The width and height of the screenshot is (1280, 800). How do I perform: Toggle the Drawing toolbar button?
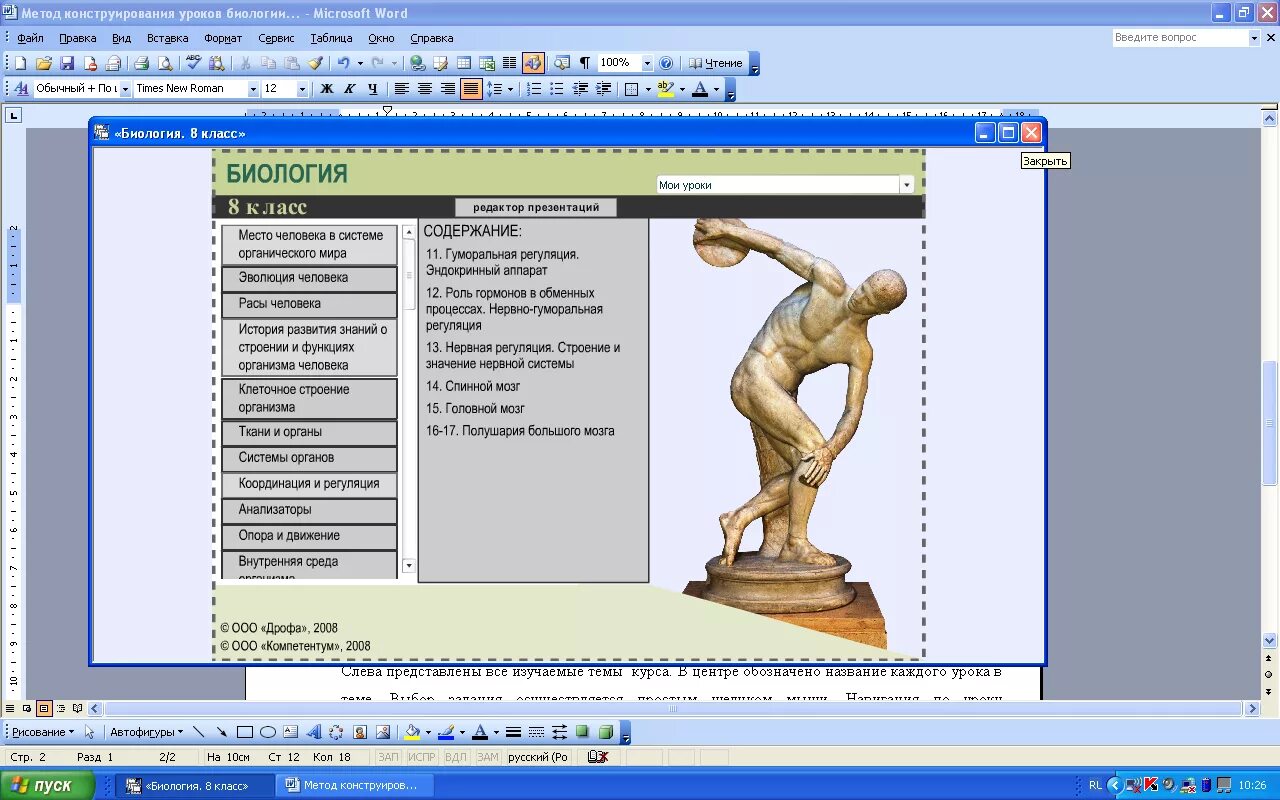coord(533,63)
